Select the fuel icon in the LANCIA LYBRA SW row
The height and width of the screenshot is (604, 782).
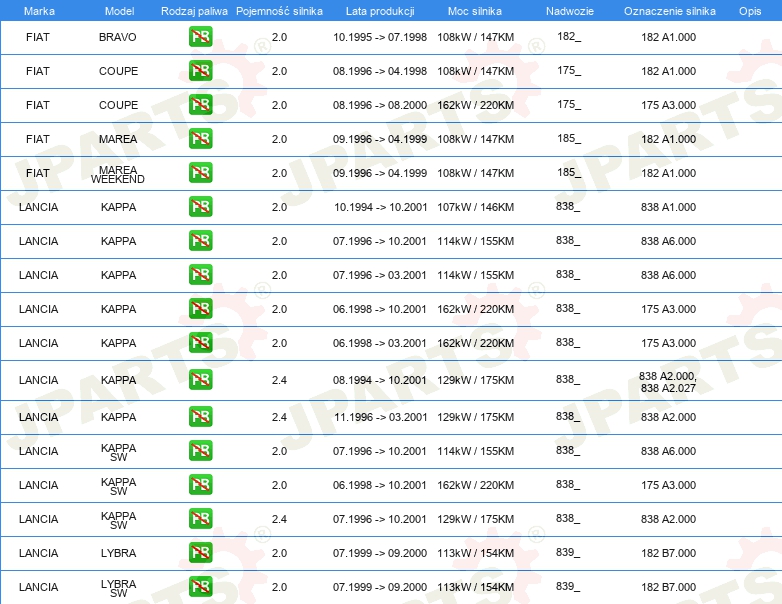[200, 587]
